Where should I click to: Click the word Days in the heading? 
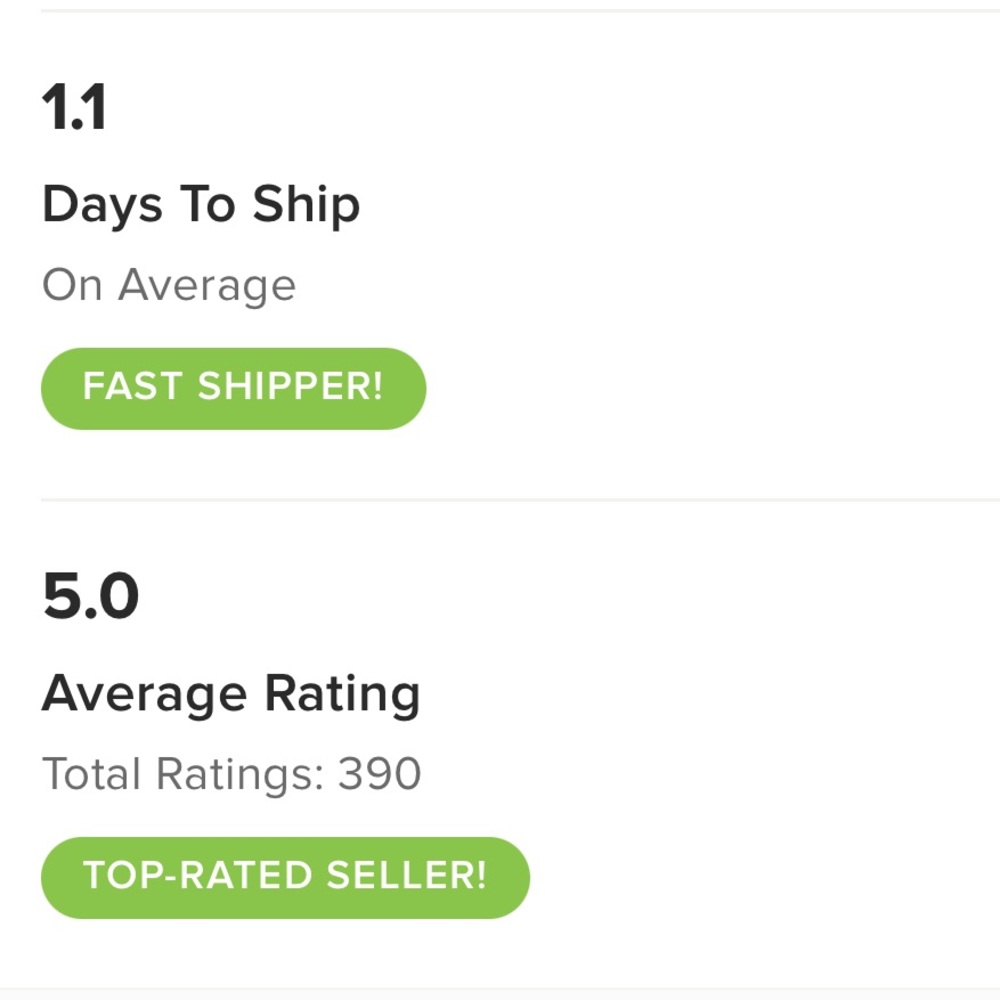tap(102, 205)
